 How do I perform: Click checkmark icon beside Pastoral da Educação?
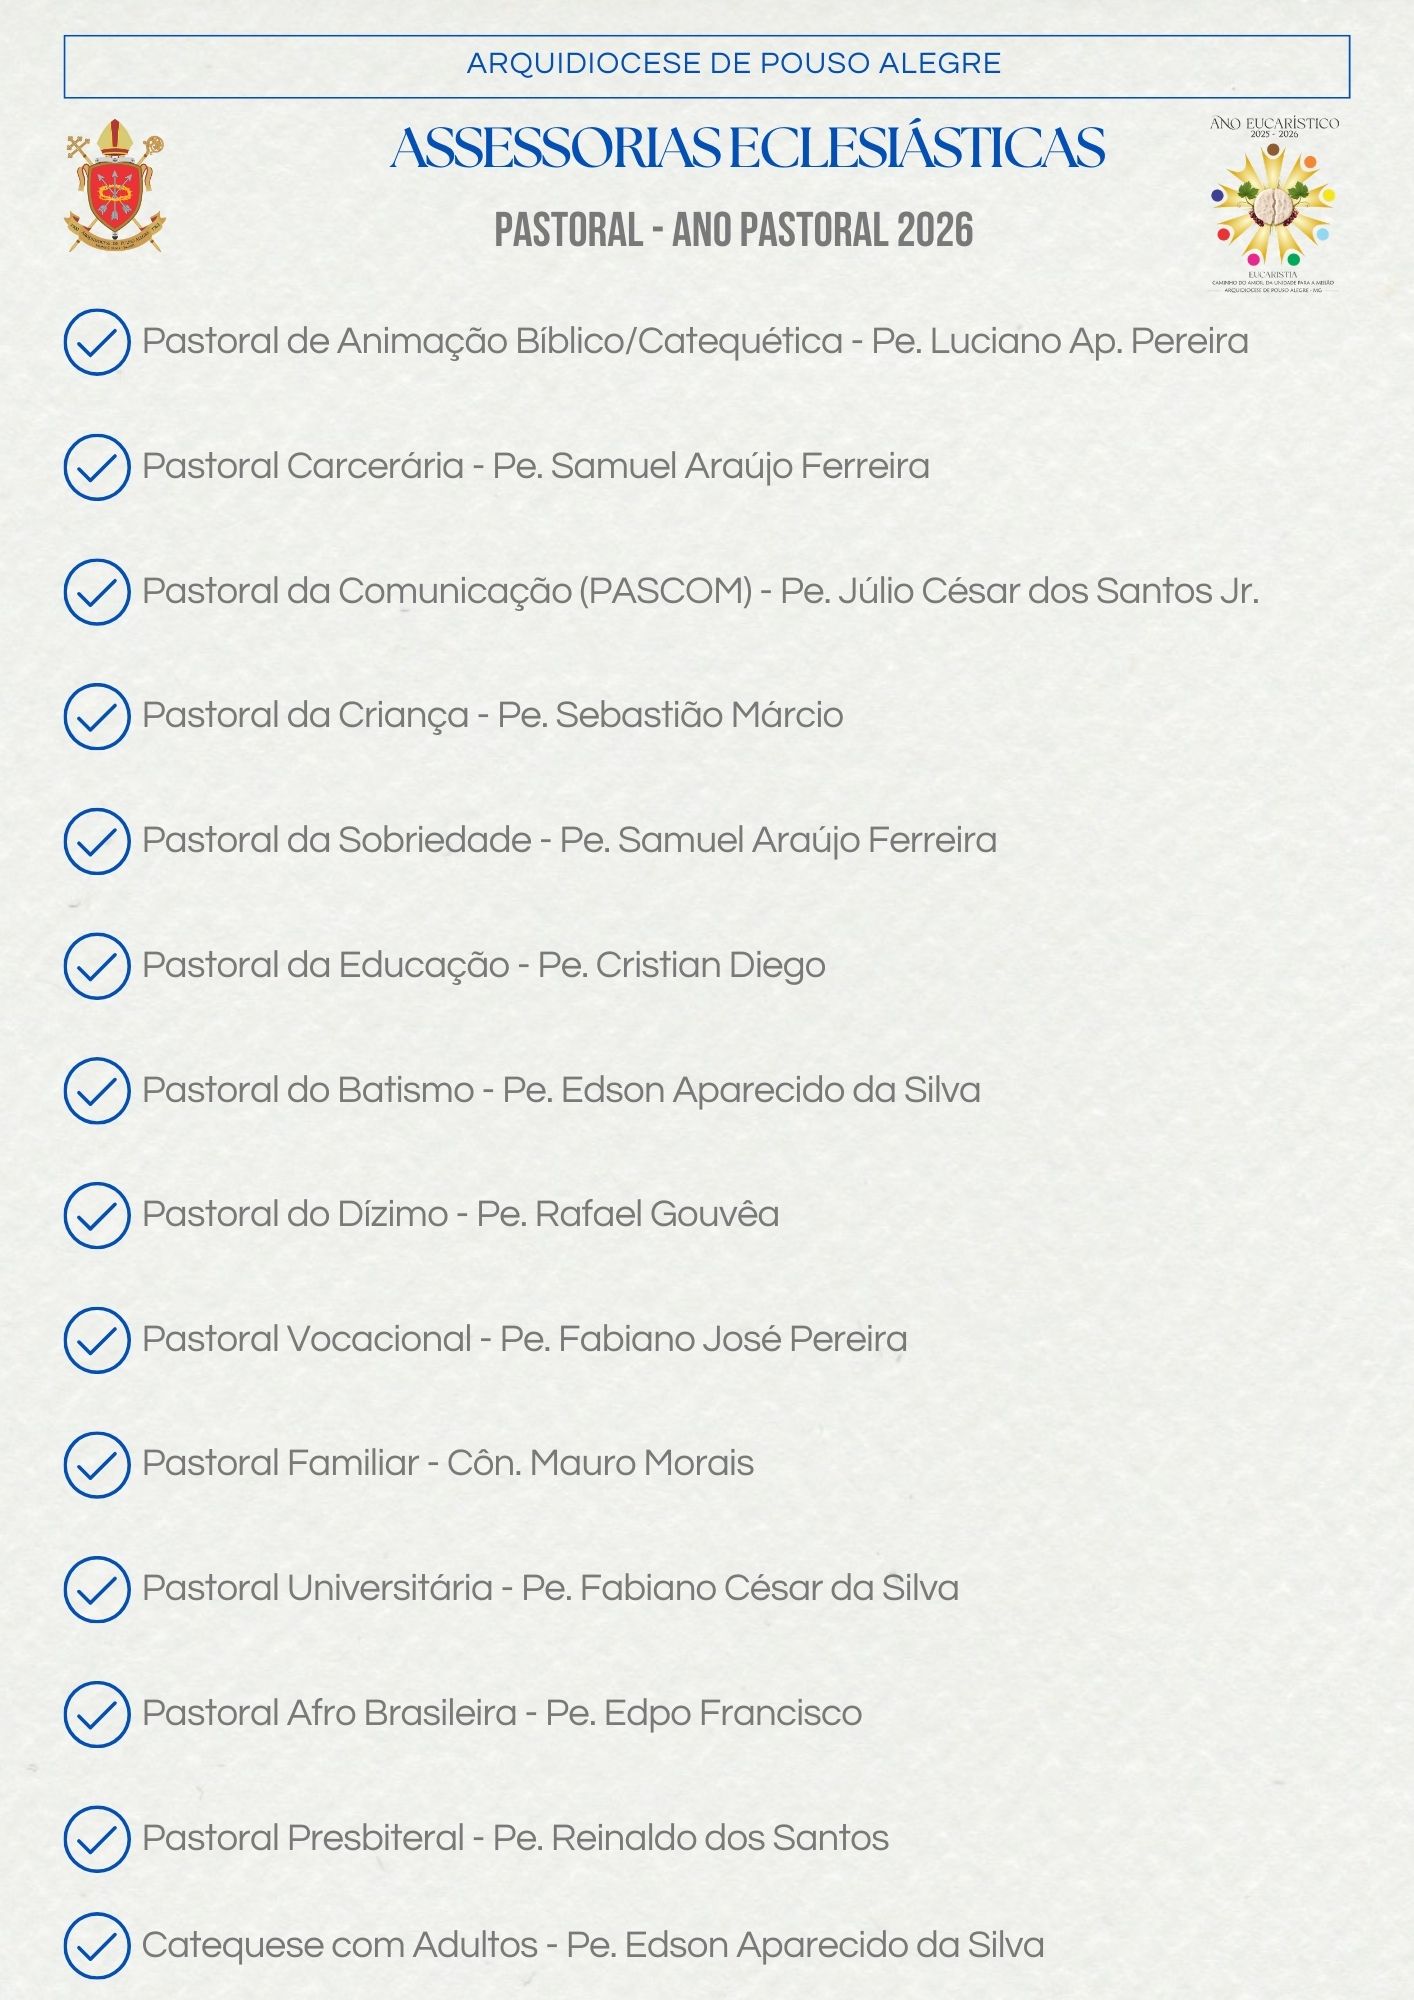coord(97,966)
